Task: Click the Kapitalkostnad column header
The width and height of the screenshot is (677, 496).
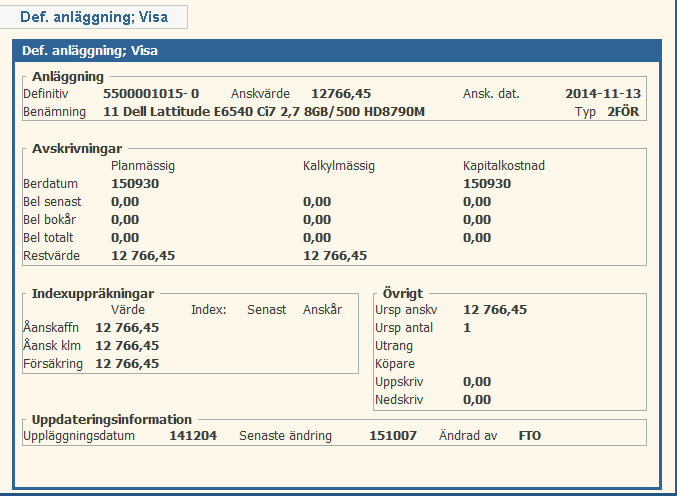Action: click(504, 166)
